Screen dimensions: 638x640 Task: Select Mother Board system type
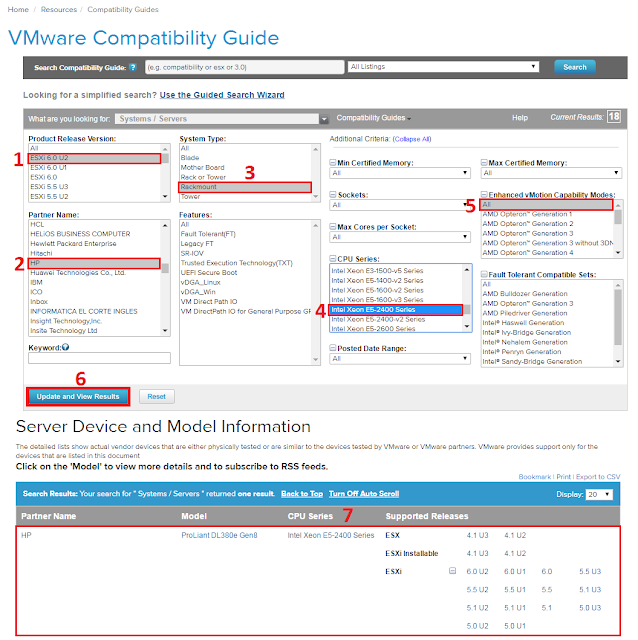click(245, 168)
